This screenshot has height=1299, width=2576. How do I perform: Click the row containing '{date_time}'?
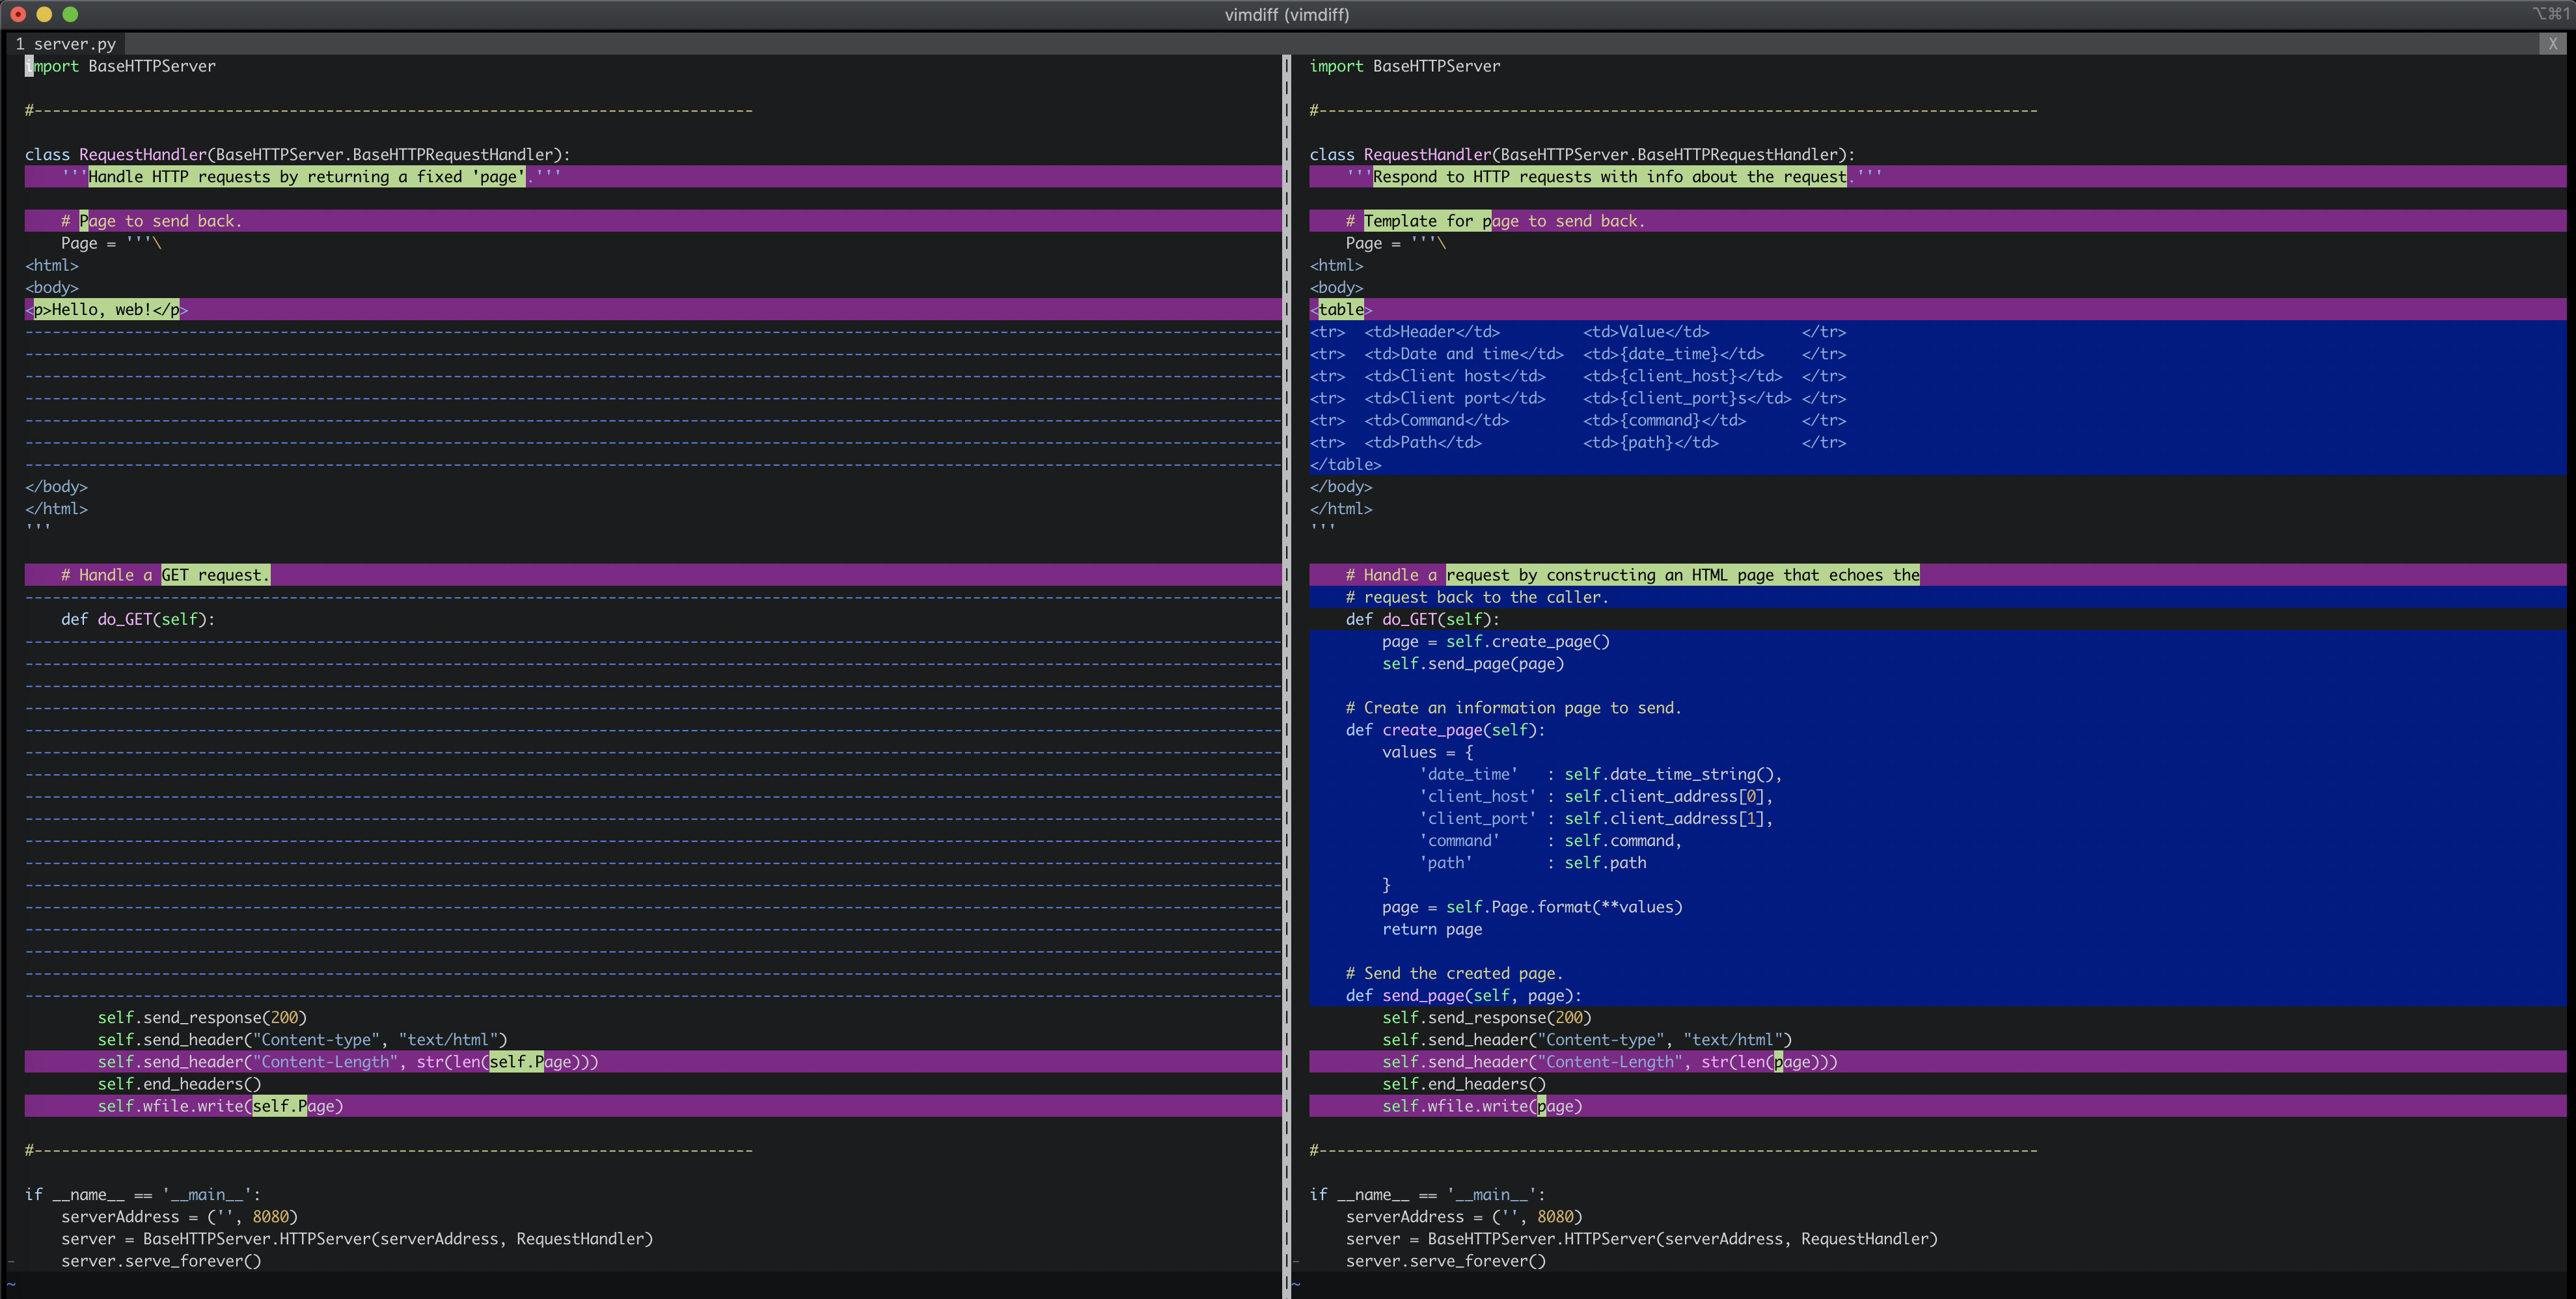point(1578,354)
